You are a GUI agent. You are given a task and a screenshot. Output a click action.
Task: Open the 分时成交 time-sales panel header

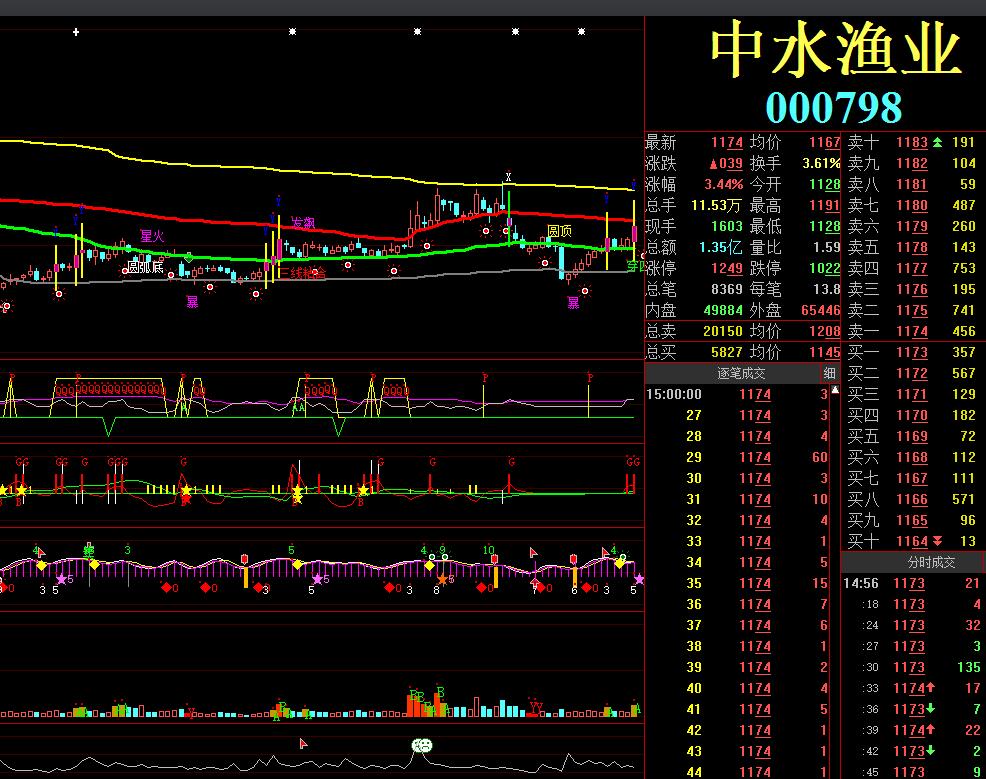[x=931, y=562]
